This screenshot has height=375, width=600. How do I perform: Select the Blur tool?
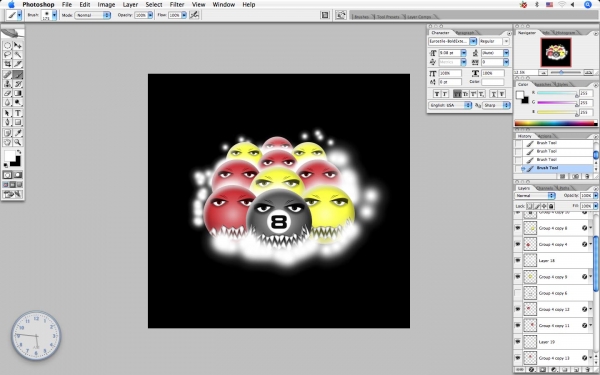click(x=7, y=102)
